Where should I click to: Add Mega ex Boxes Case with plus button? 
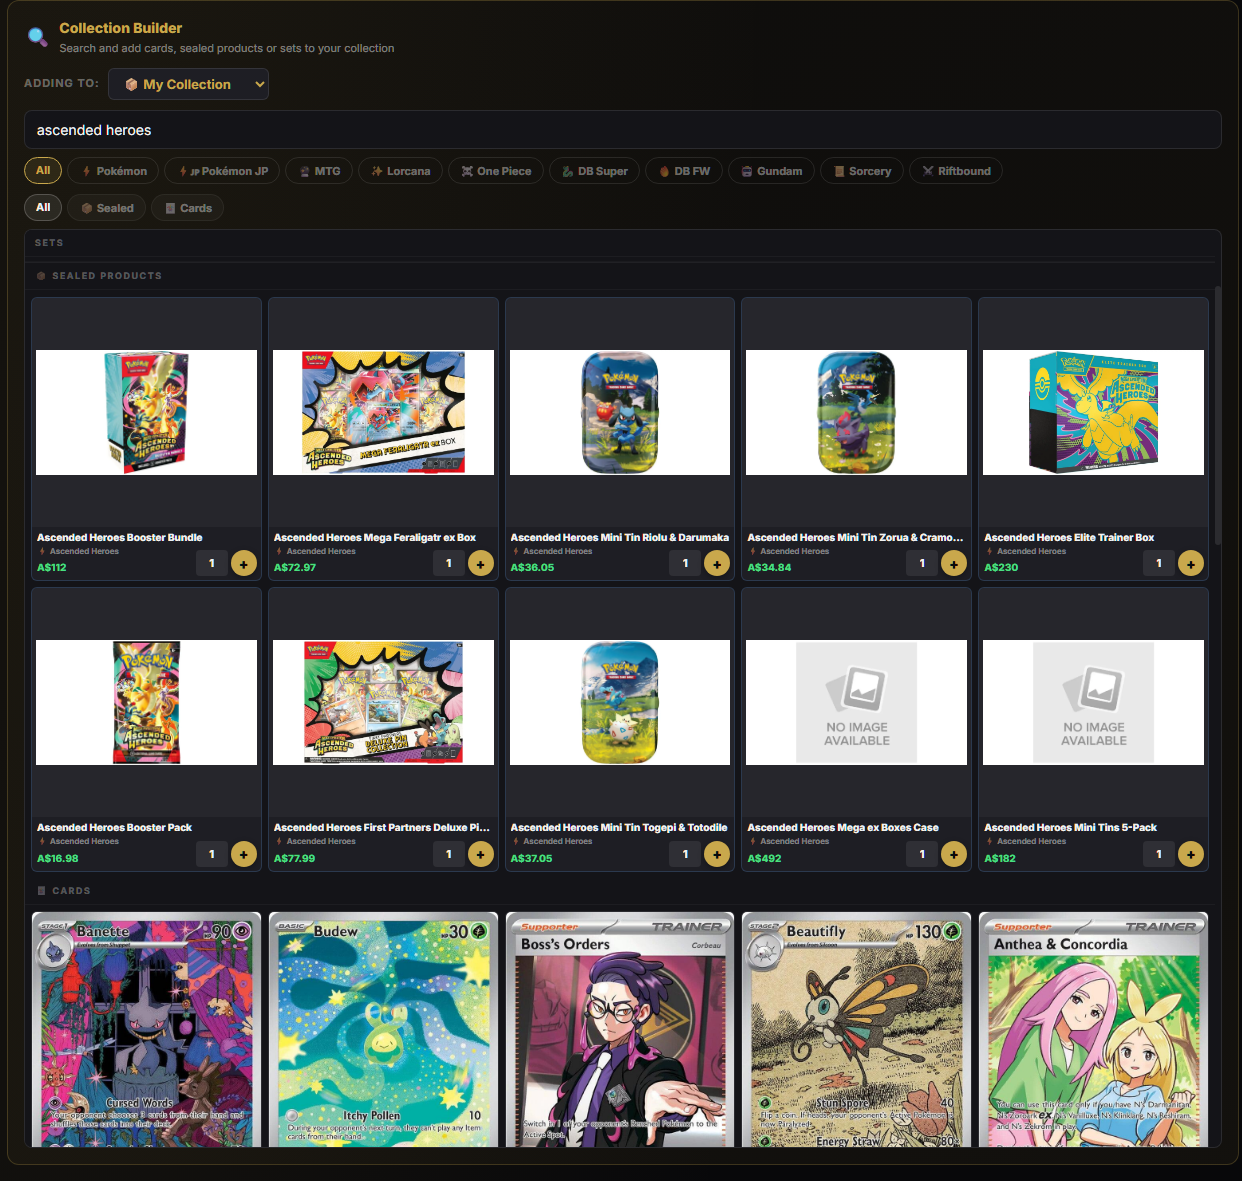click(954, 854)
